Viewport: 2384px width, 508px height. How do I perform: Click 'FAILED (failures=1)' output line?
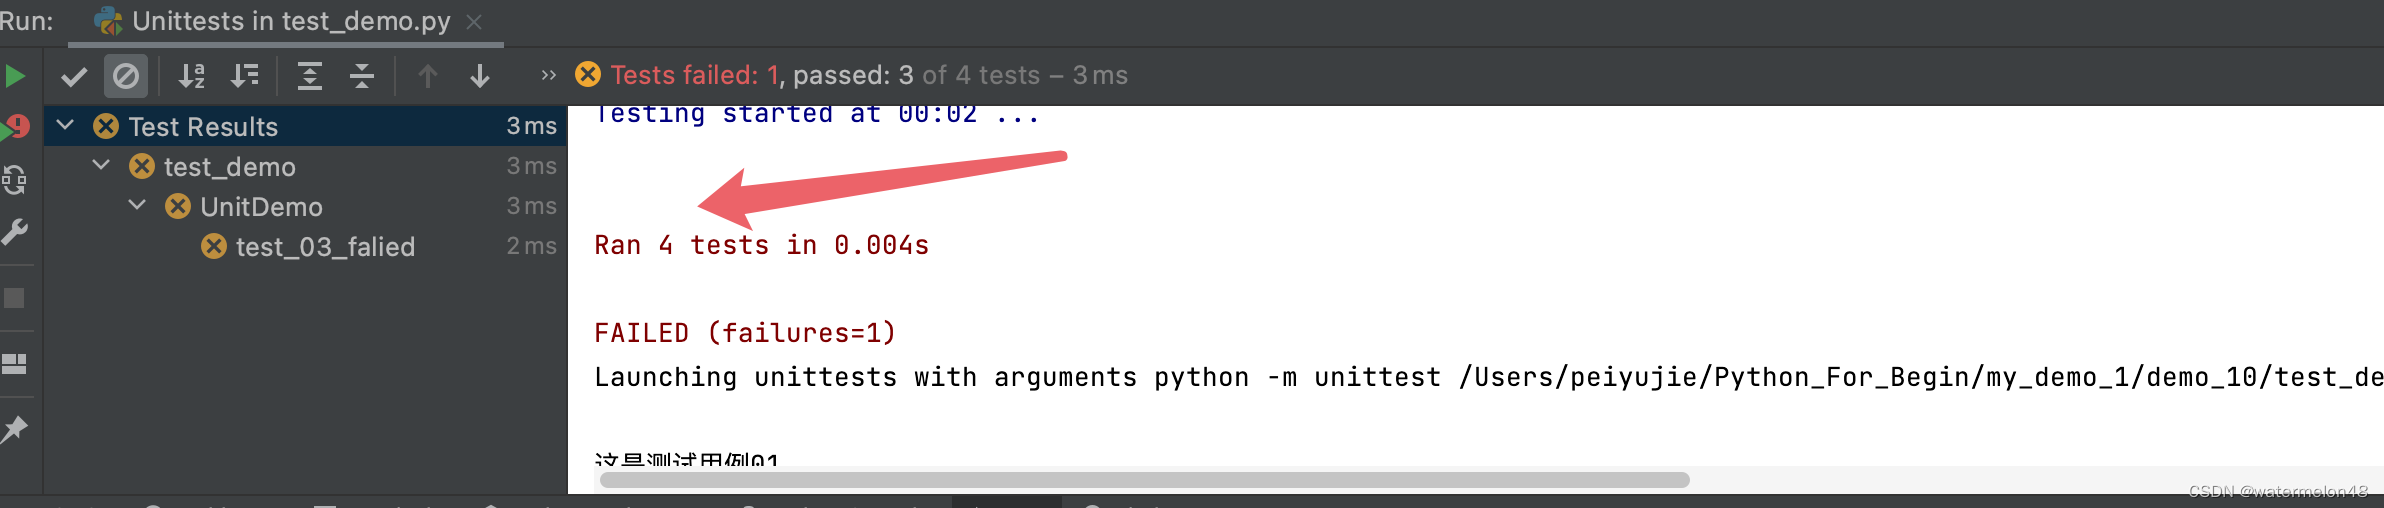point(745,333)
